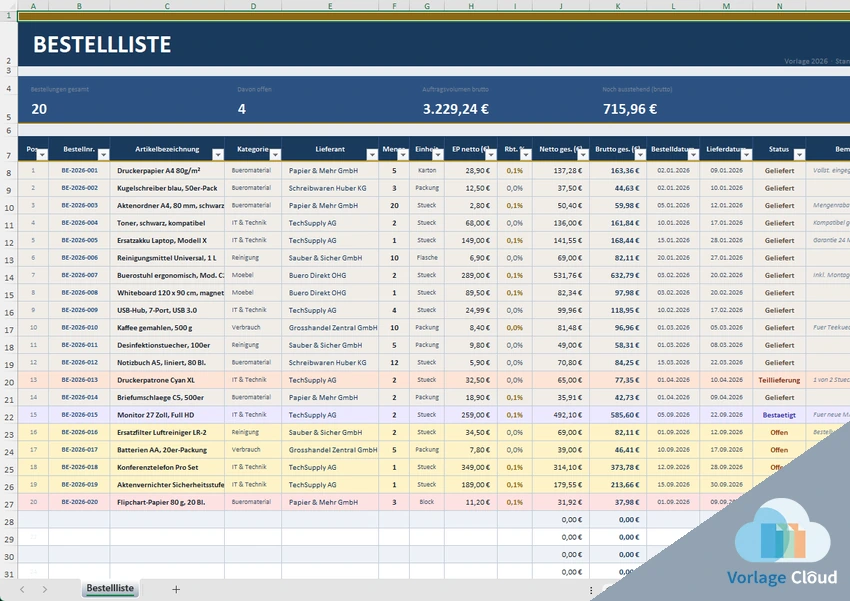Viewport: 850px width, 601px height.
Task: Select the Bestellliste sheet tab
Action: coord(110,589)
